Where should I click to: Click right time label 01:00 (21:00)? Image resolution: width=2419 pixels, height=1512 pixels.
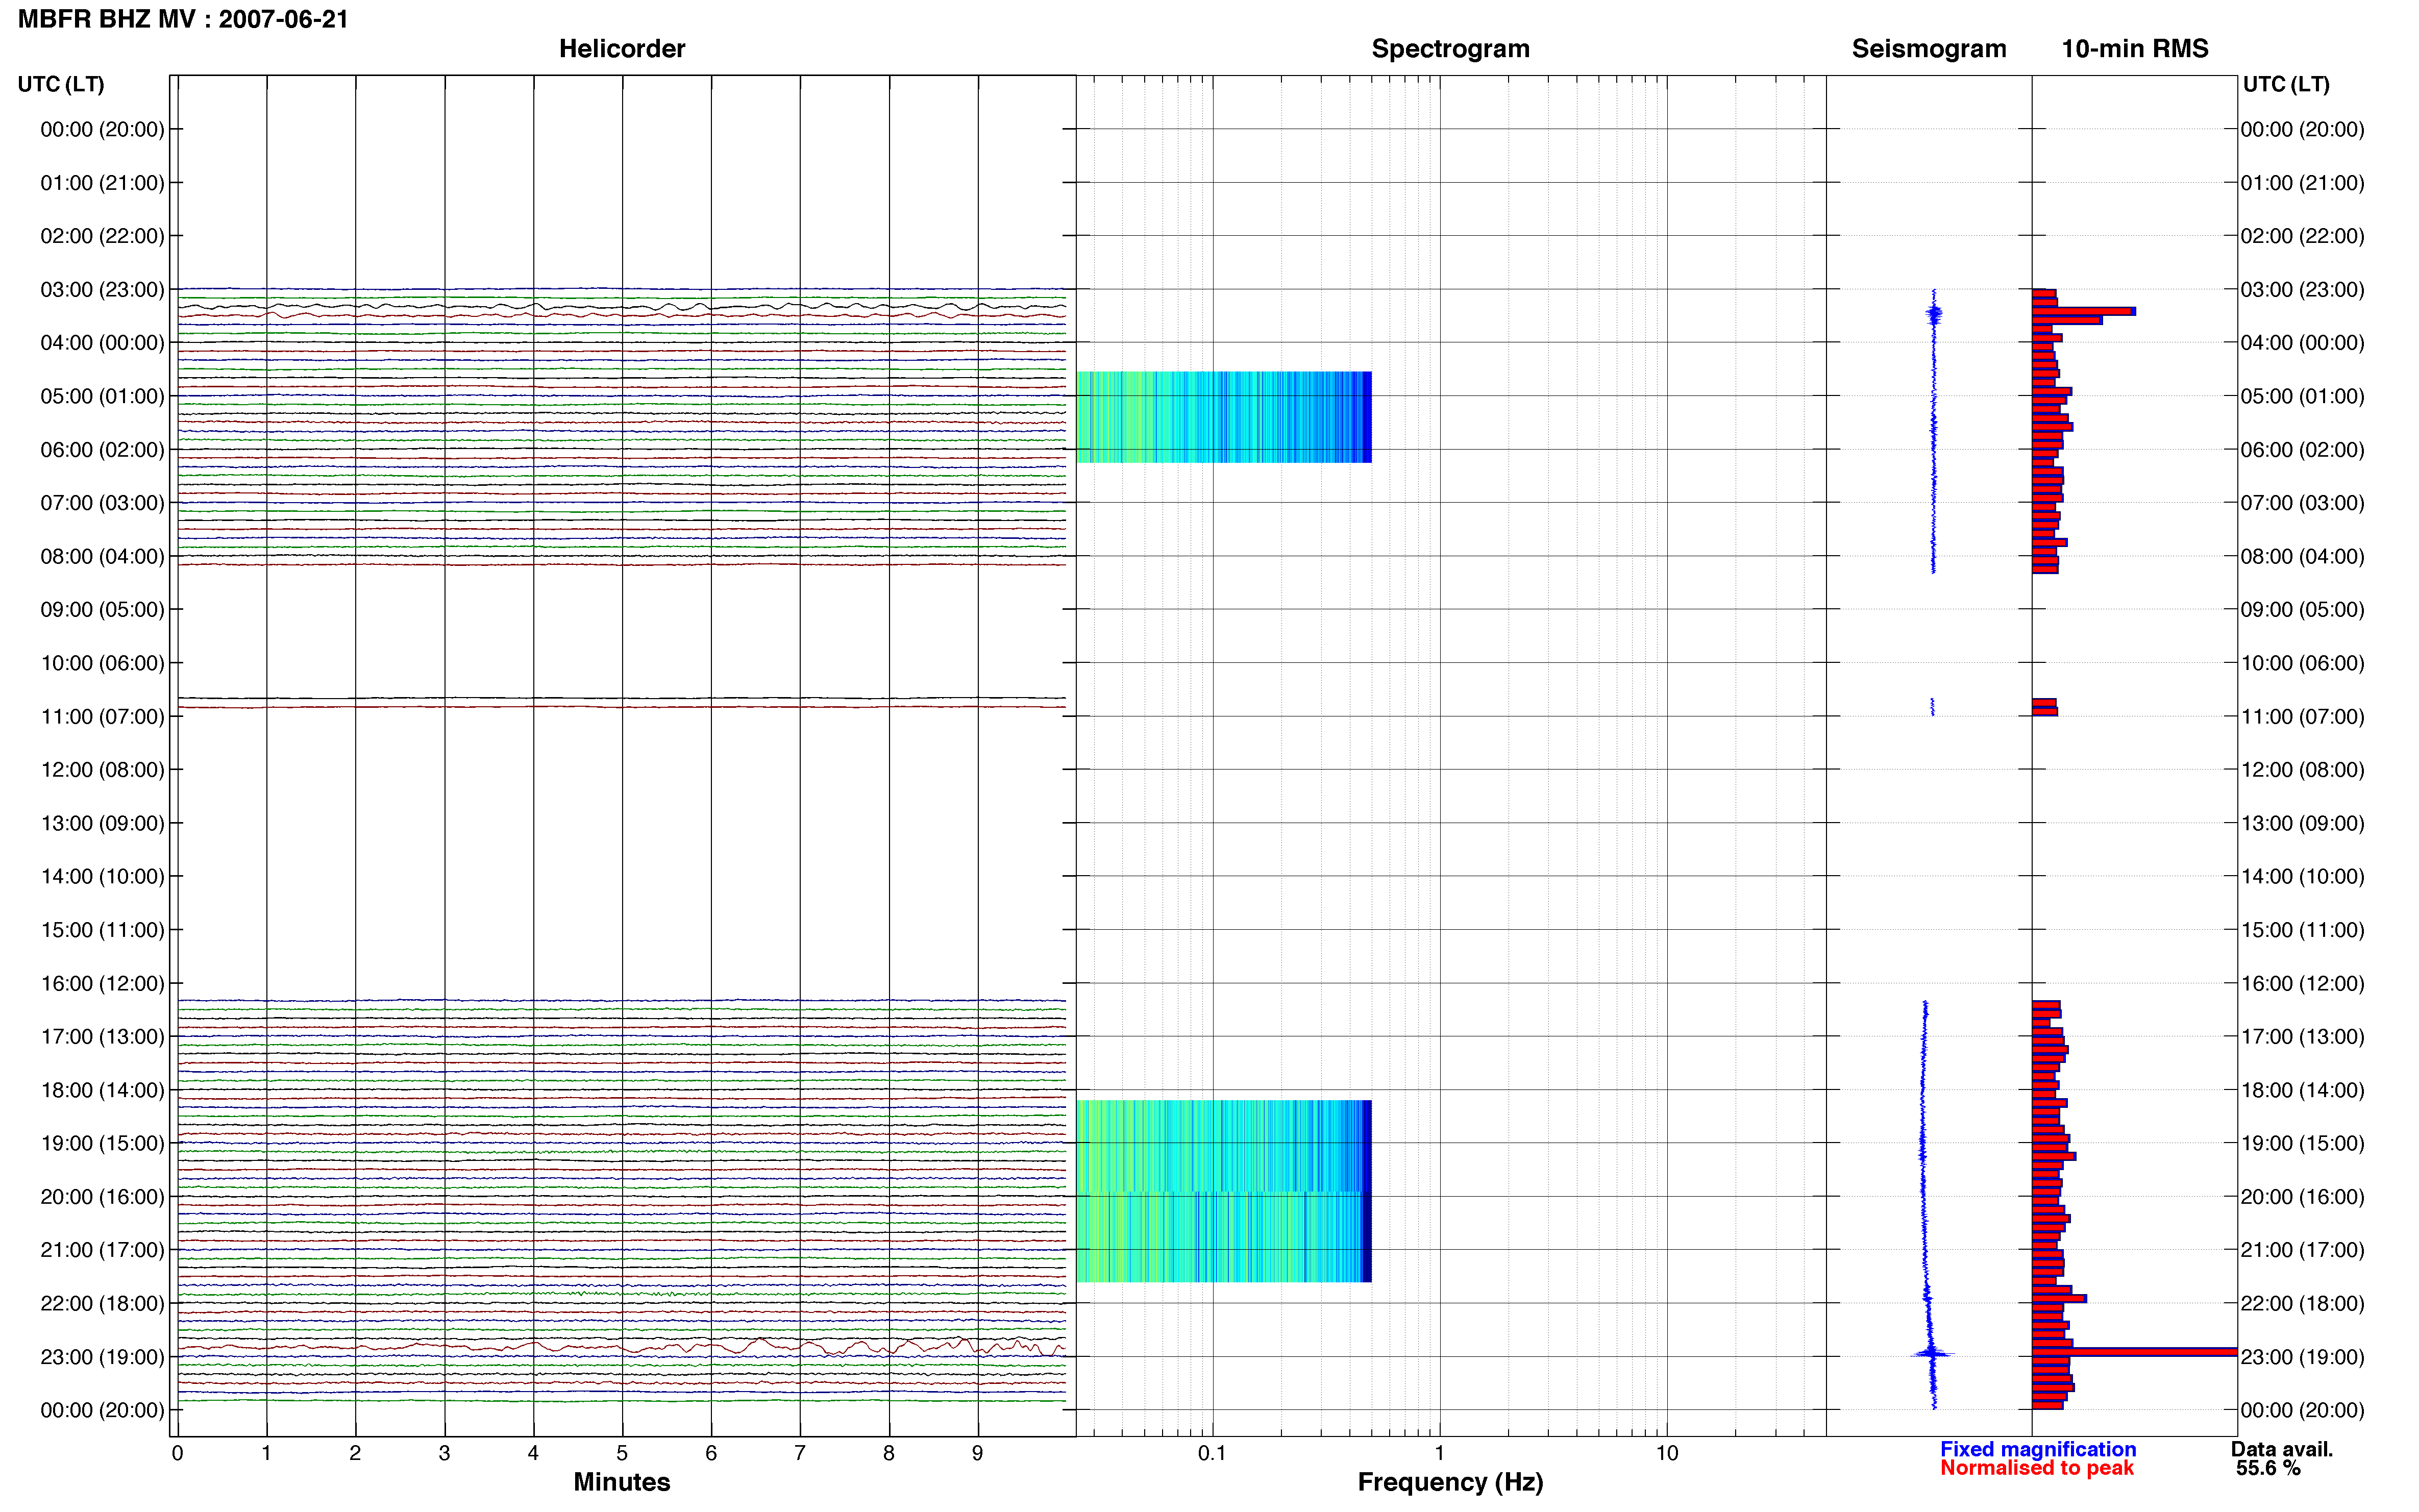pos(2302,183)
